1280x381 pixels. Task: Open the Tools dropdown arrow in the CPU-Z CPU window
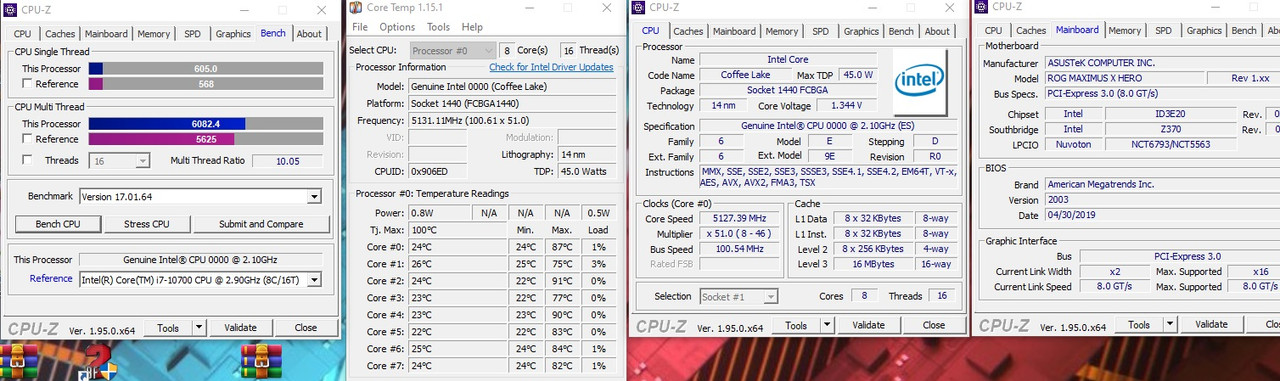[826, 325]
